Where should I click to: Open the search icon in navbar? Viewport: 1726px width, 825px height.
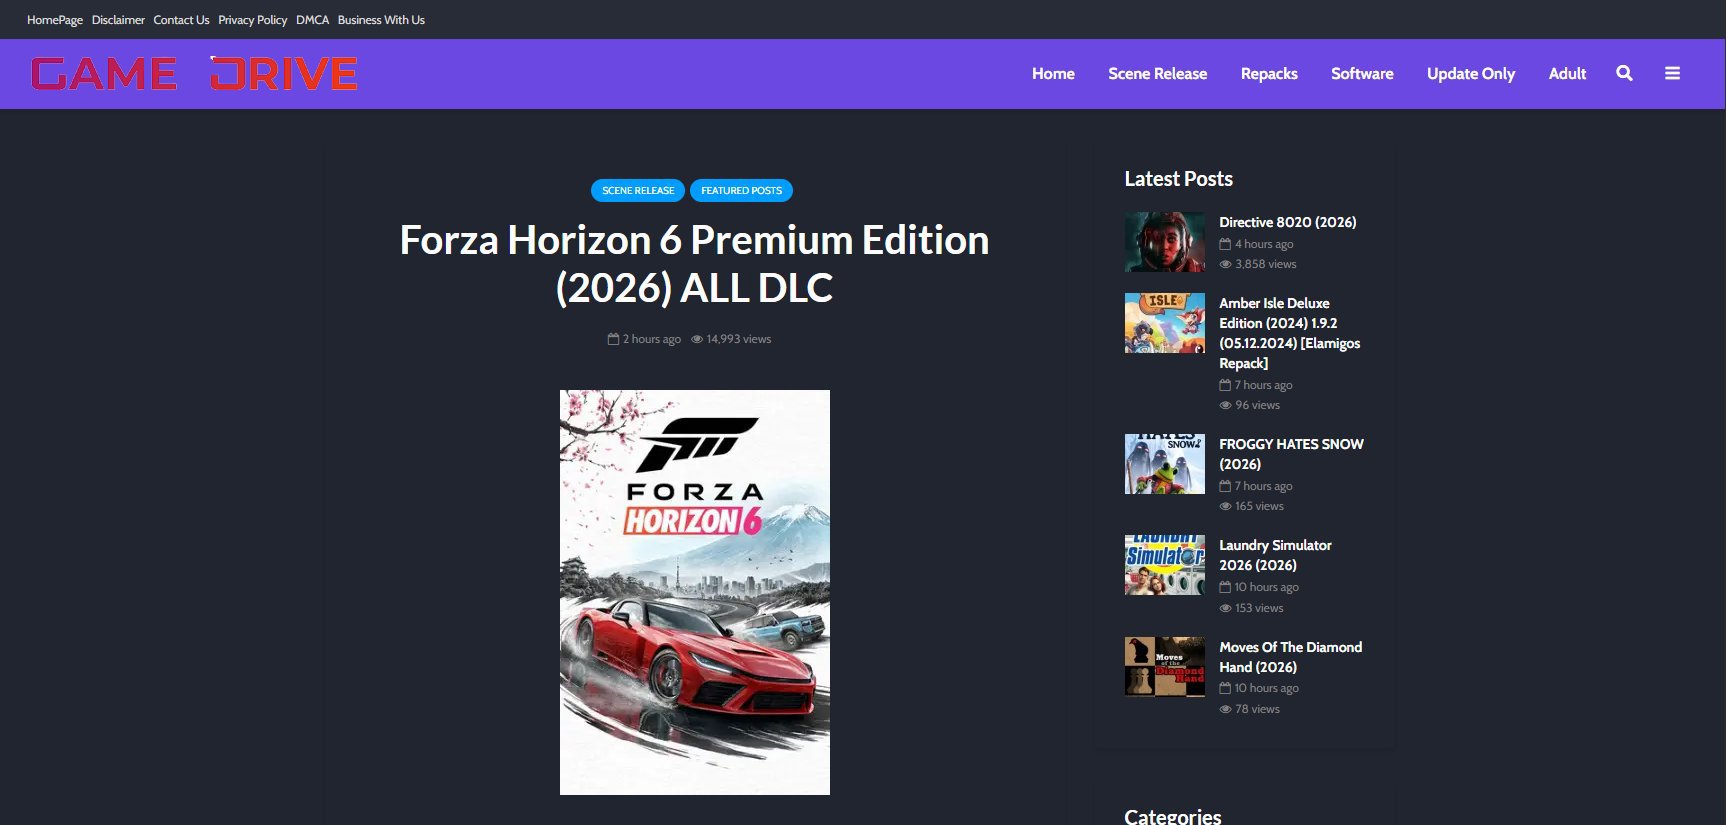1624,73
